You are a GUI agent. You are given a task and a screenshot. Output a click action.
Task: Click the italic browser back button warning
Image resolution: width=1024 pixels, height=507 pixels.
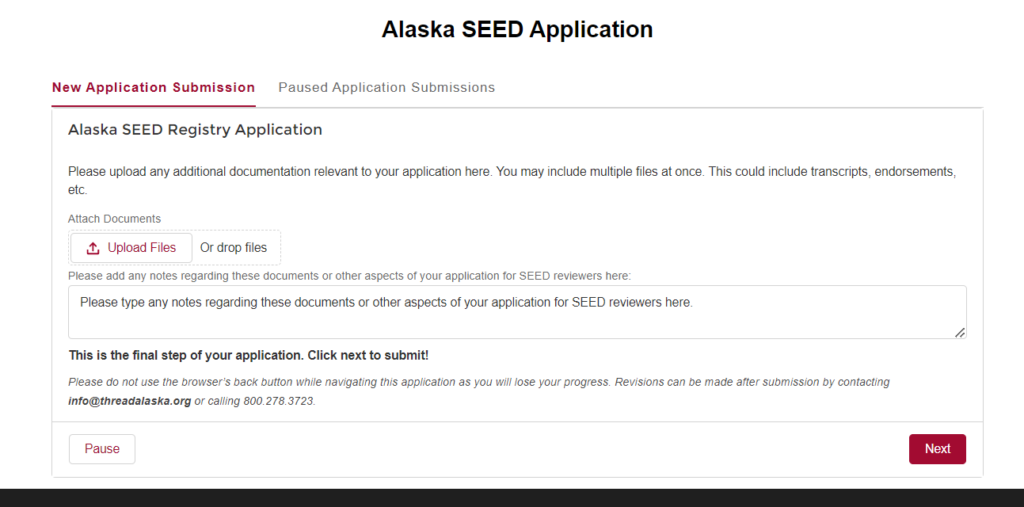pos(479,391)
